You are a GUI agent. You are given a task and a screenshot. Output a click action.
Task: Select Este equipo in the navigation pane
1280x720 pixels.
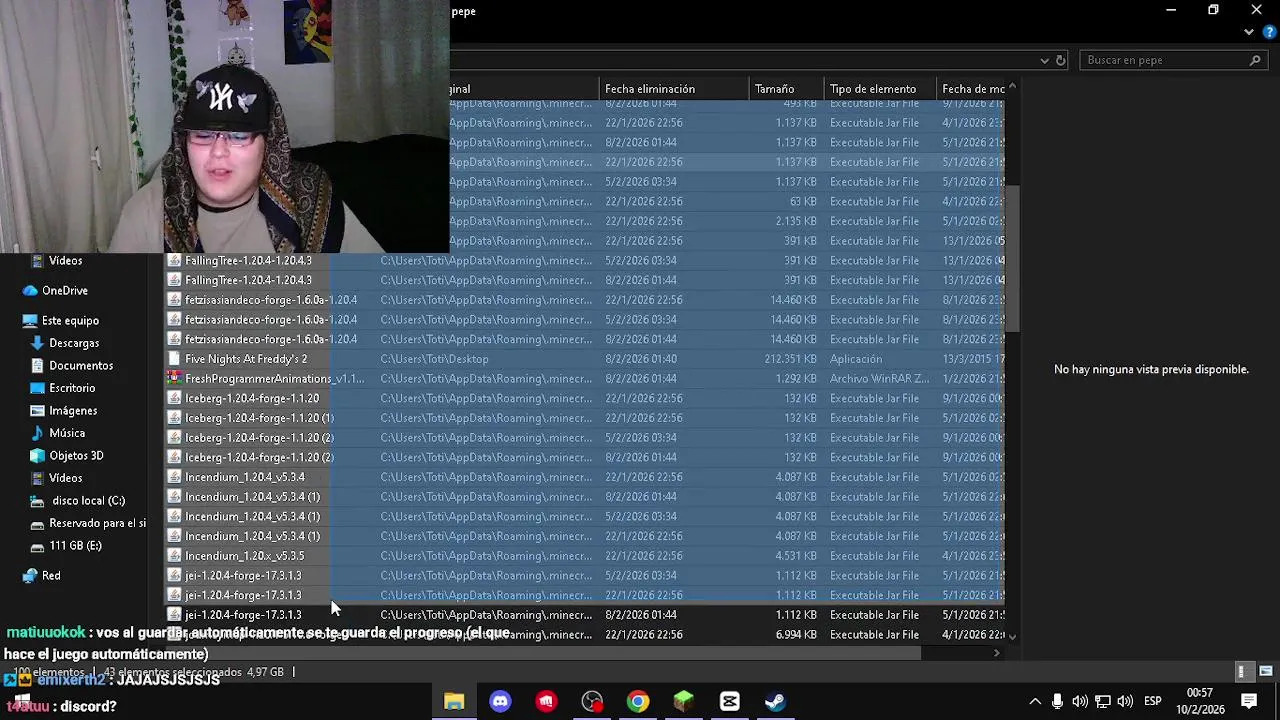[x=70, y=321]
